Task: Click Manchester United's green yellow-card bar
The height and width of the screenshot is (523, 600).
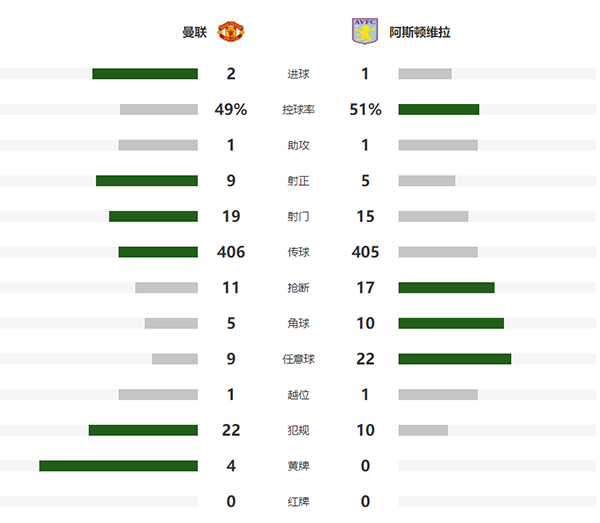Action: coord(118,466)
